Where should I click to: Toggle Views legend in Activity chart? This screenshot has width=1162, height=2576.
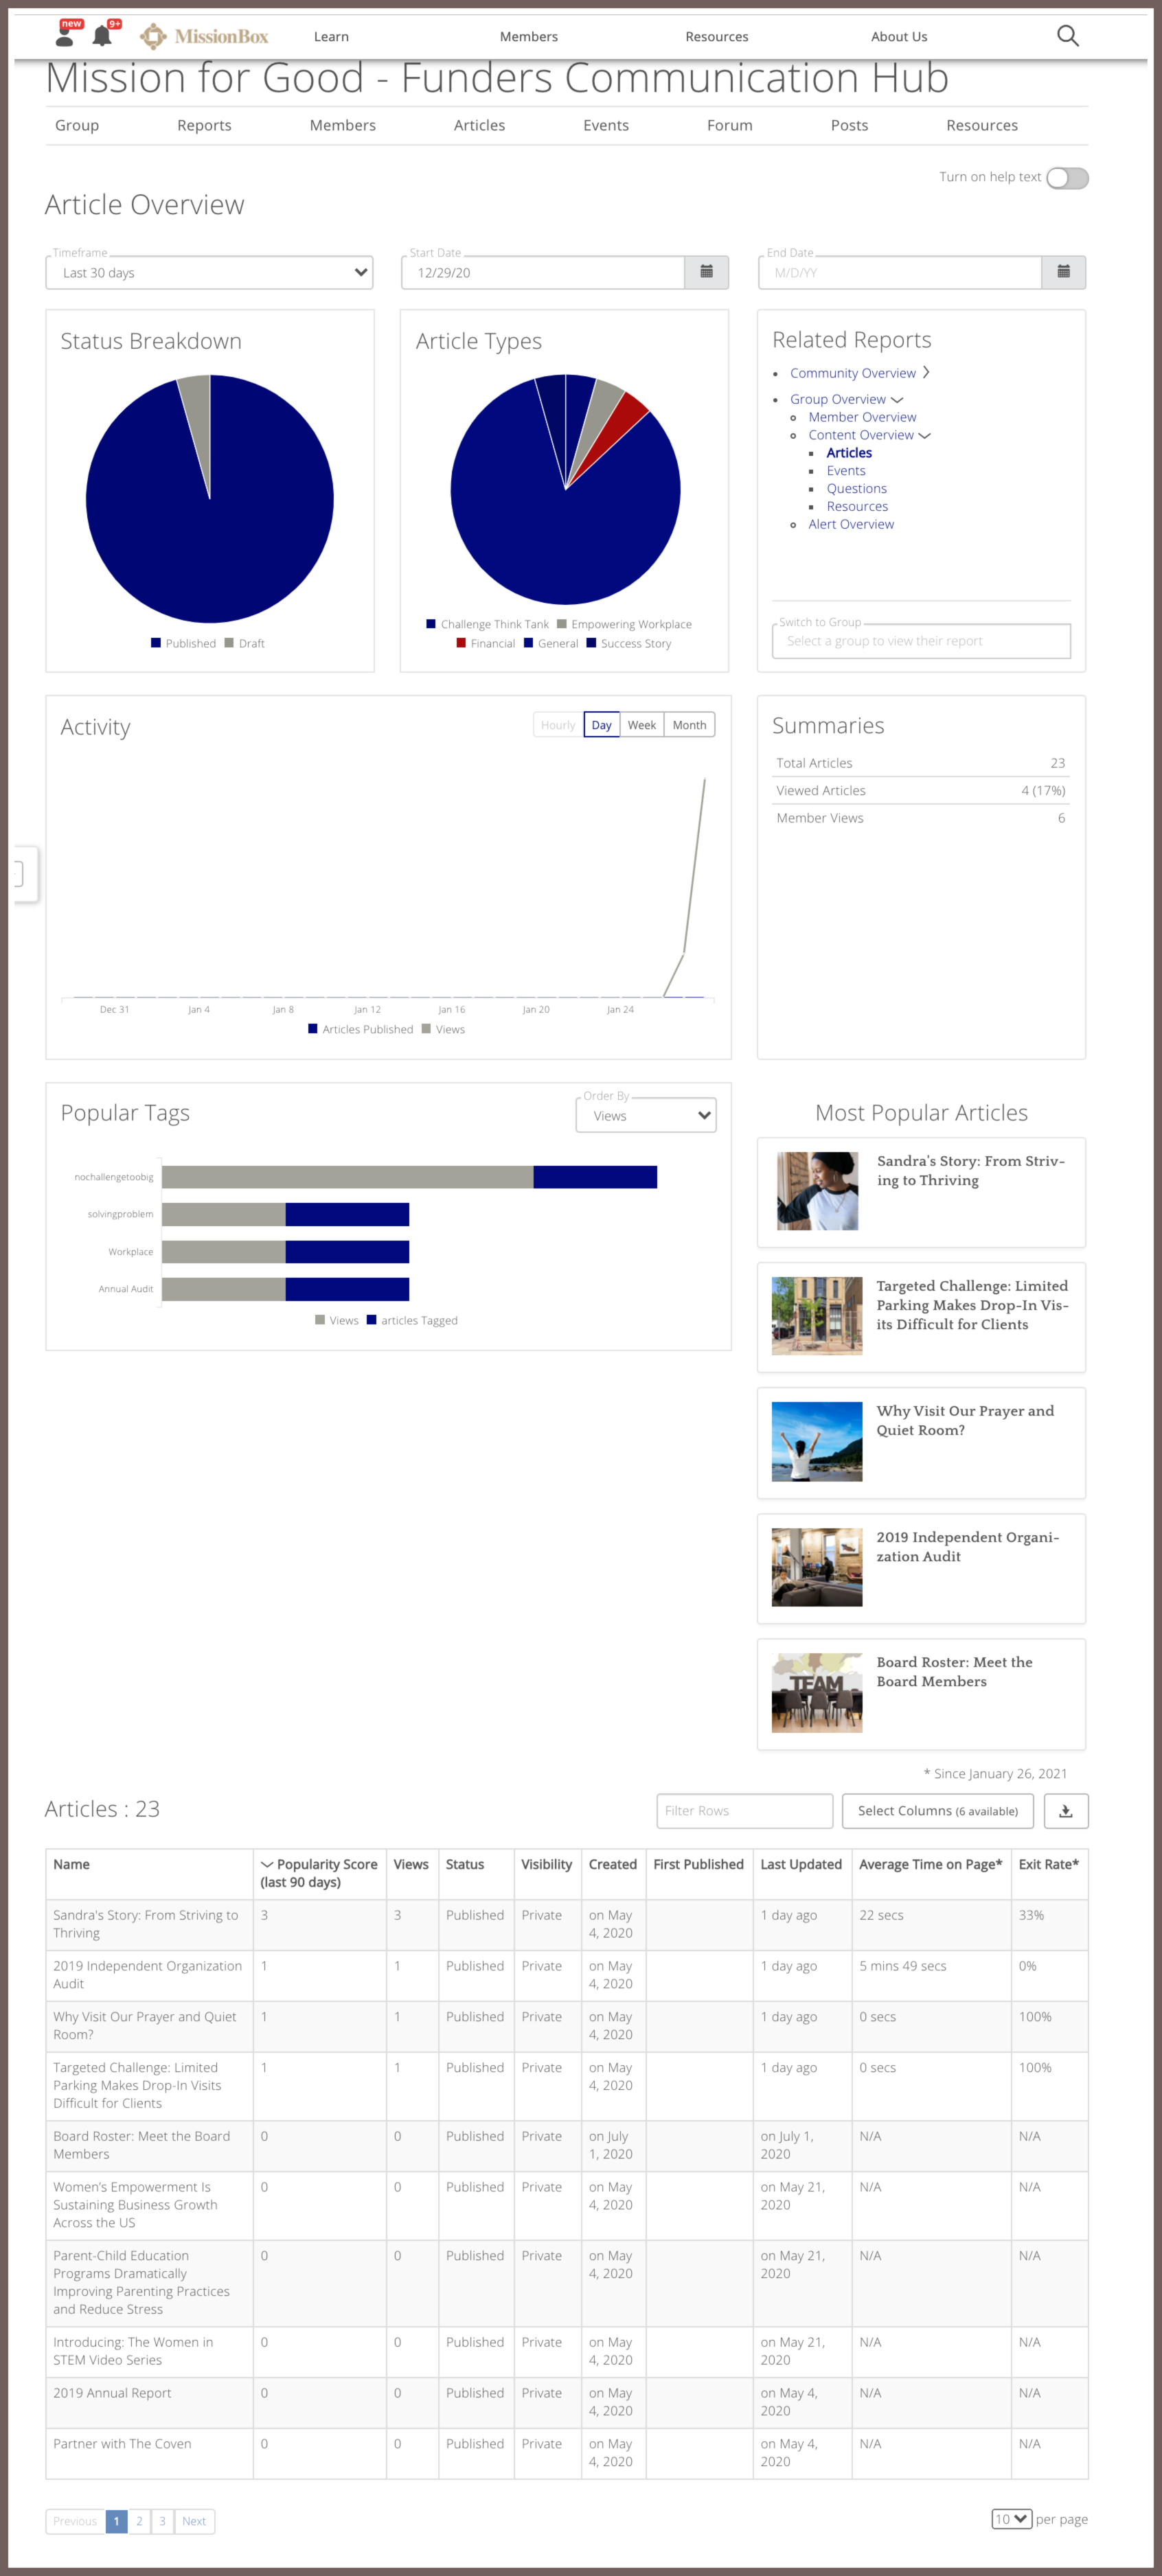pos(443,1029)
